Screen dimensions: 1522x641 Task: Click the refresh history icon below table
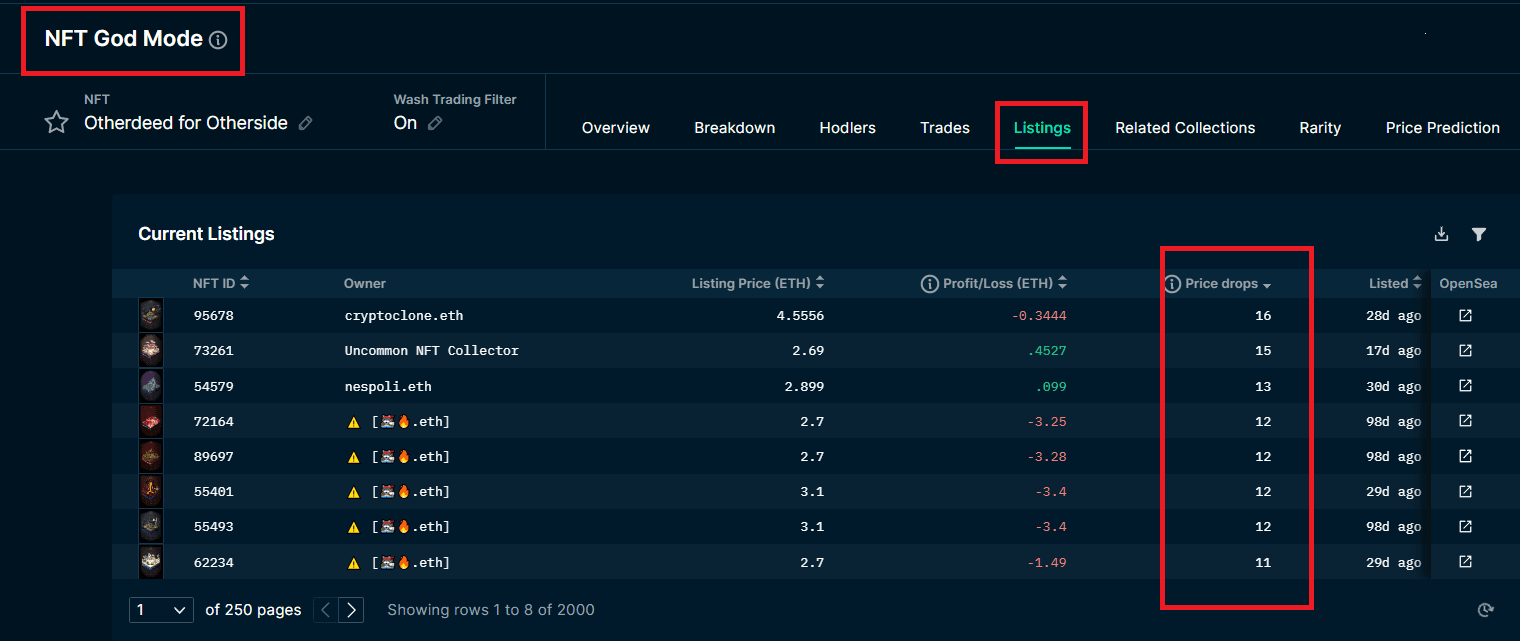(1486, 610)
